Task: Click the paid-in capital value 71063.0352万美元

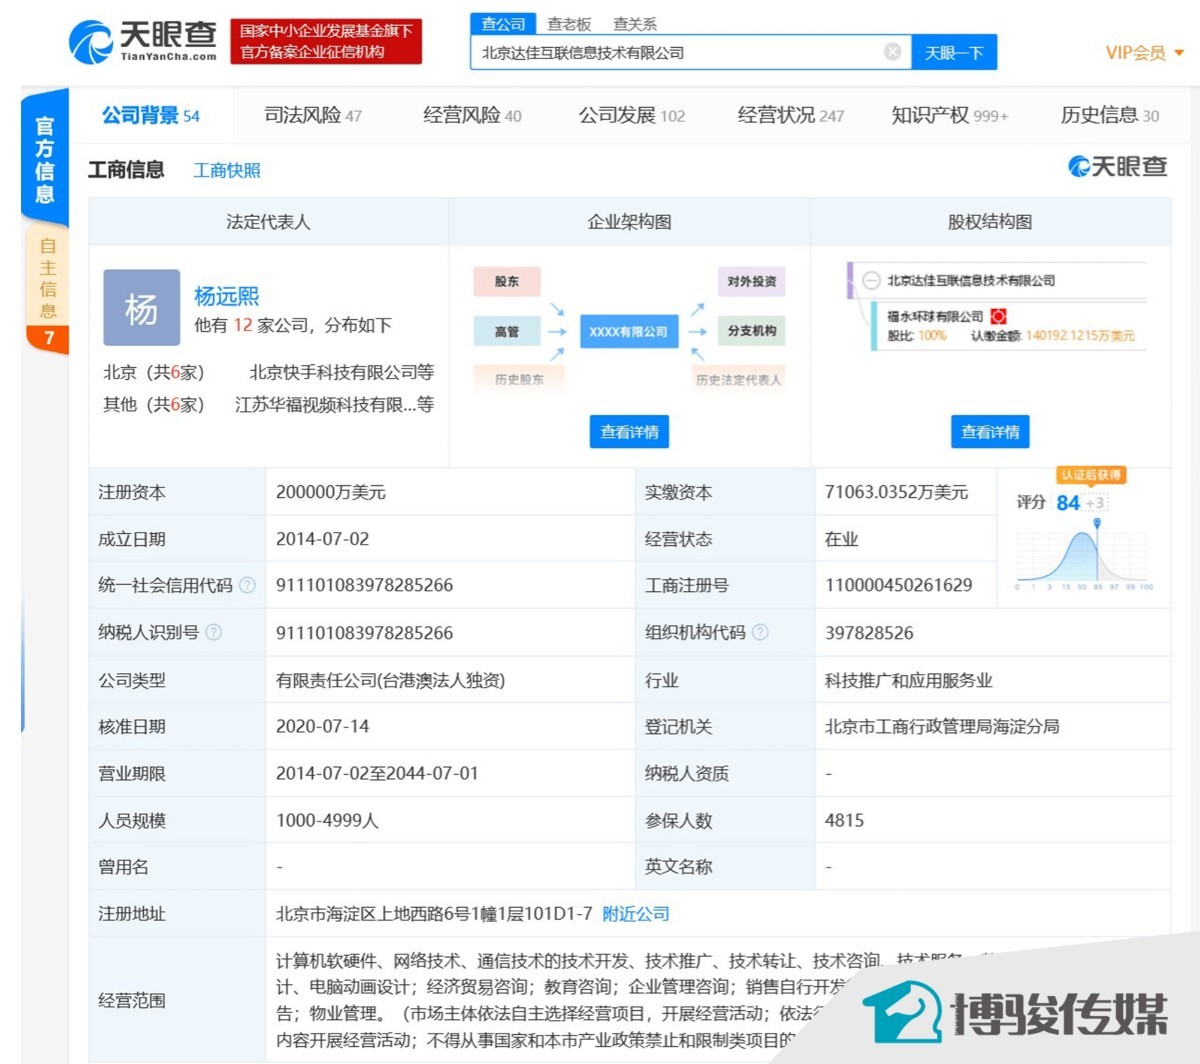Action: click(896, 492)
